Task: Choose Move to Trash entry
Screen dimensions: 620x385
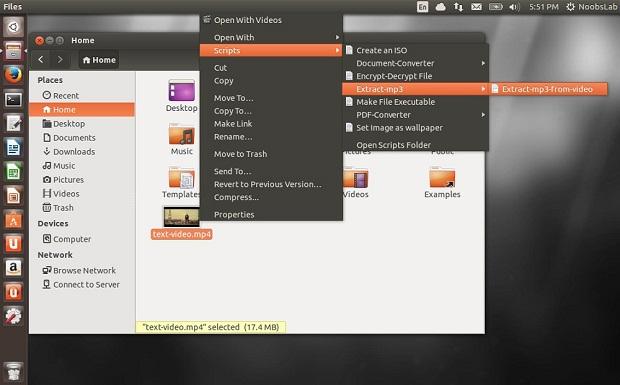Action: (271, 154)
